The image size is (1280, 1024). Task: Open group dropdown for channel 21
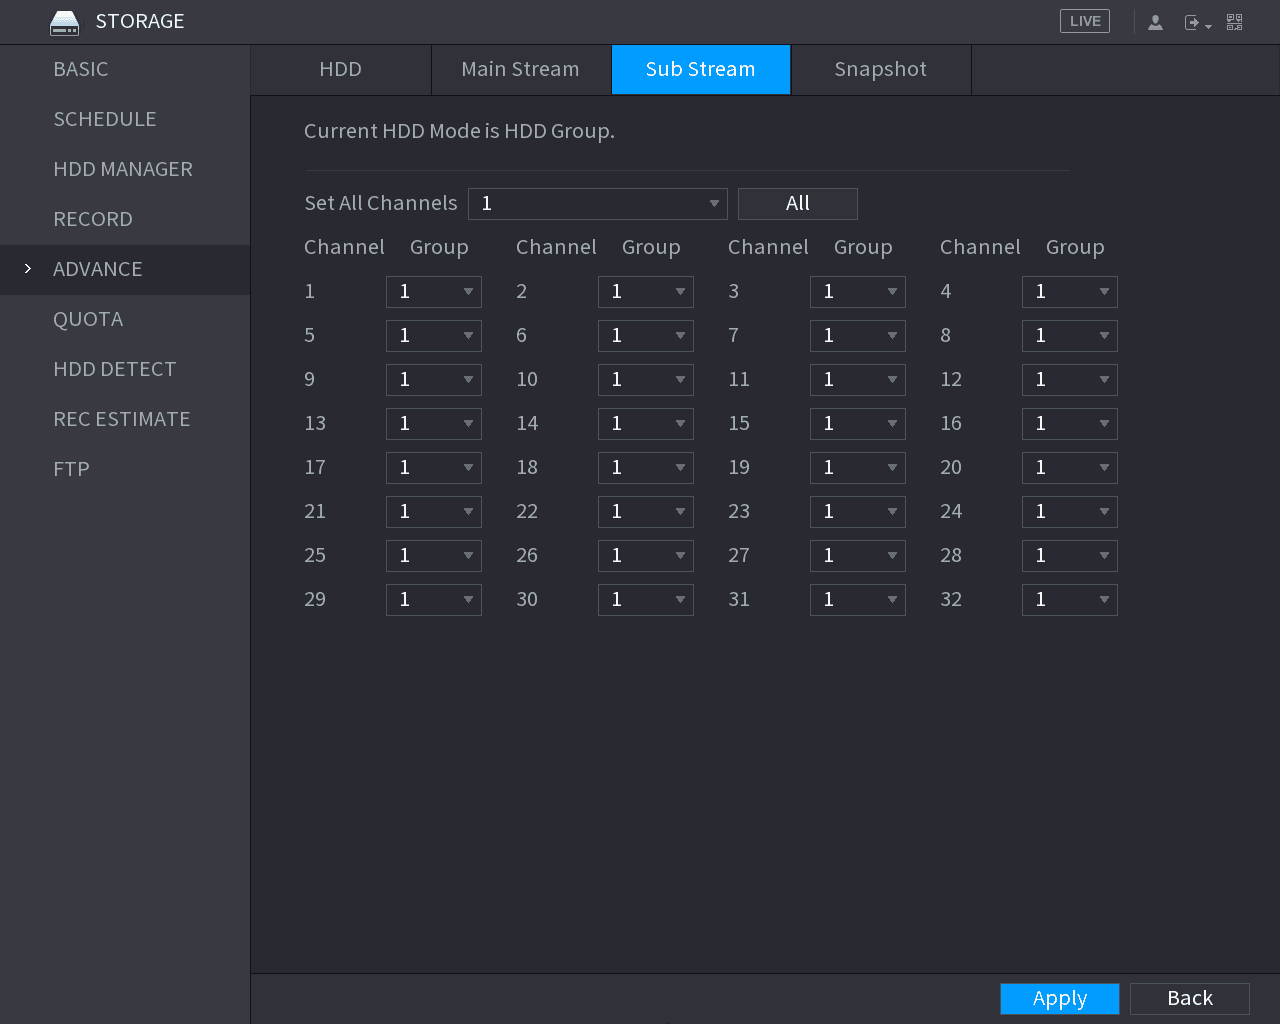coord(434,512)
